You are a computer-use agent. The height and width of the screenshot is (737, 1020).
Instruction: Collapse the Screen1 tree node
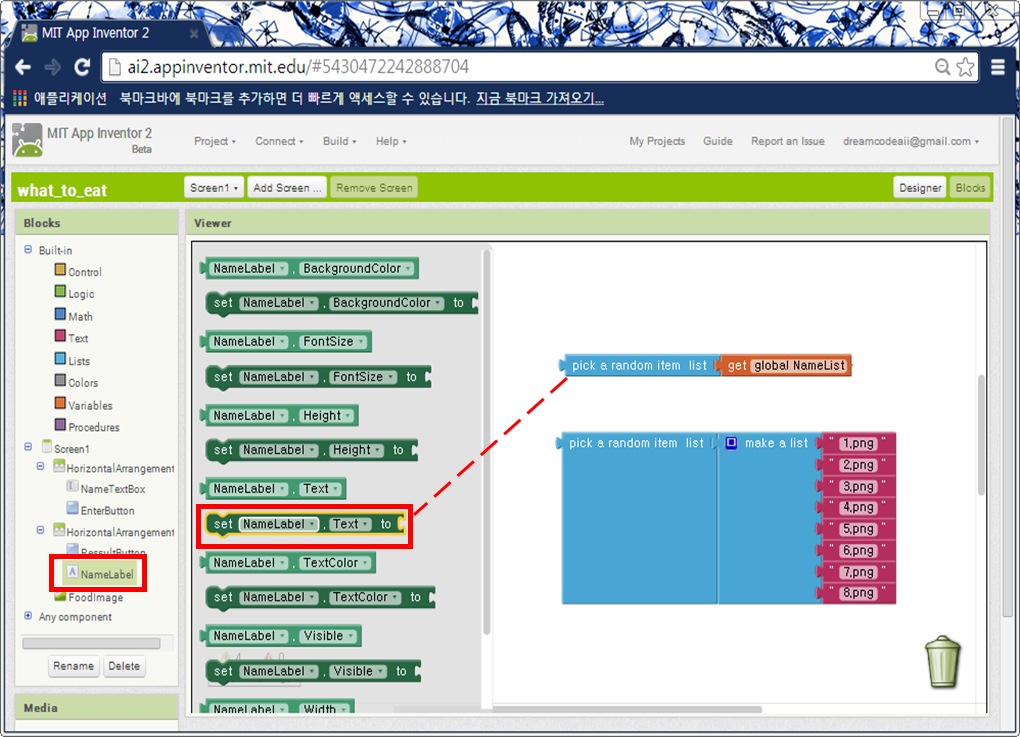[28, 447]
